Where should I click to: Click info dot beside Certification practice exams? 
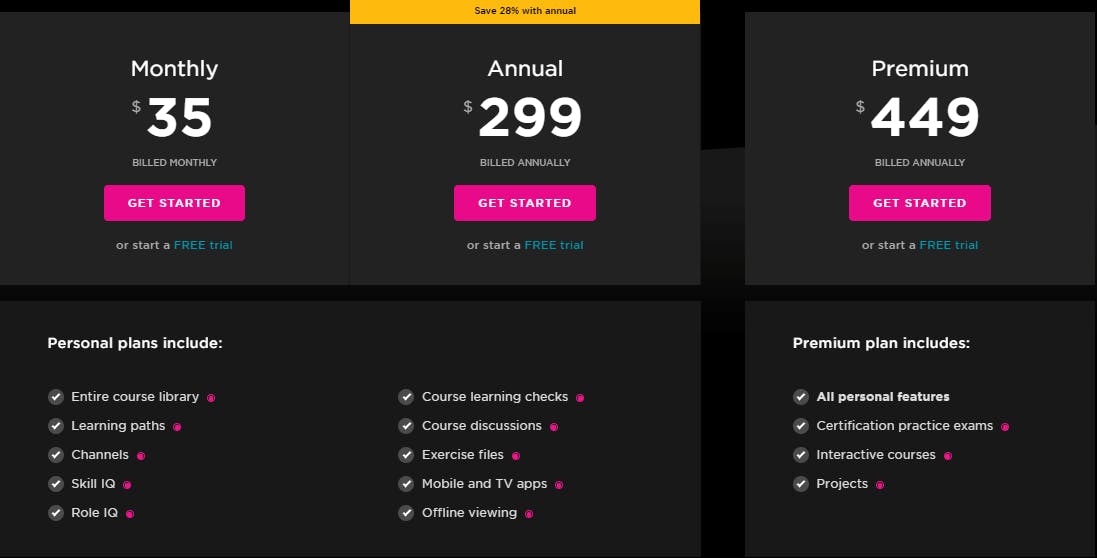coord(1005,427)
